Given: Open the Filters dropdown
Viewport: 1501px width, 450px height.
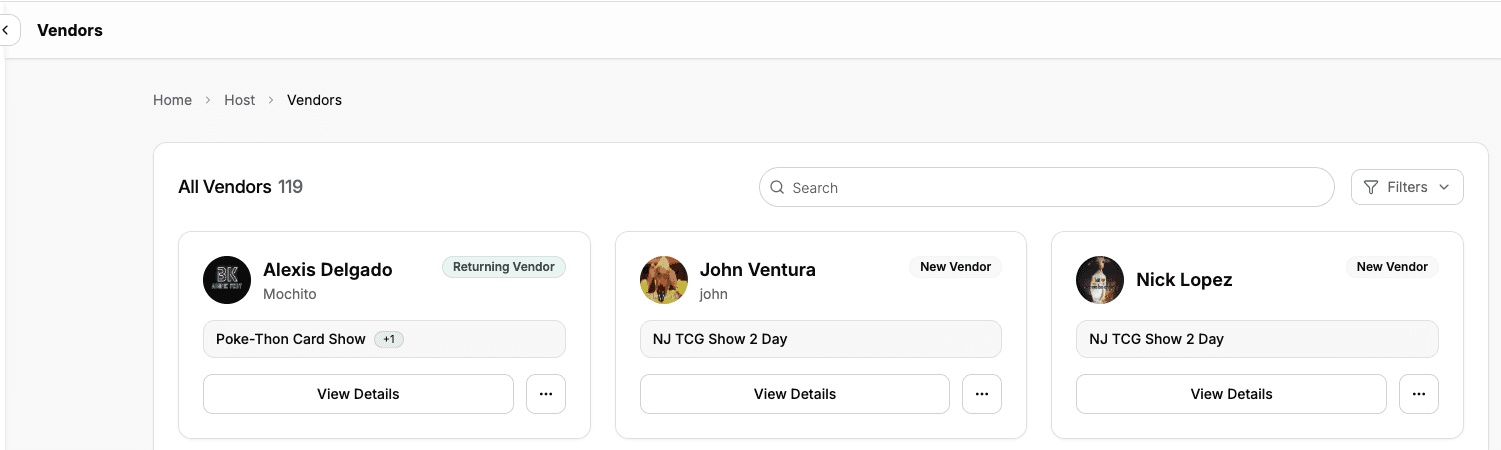Looking at the screenshot, I should click(x=1407, y=187).
